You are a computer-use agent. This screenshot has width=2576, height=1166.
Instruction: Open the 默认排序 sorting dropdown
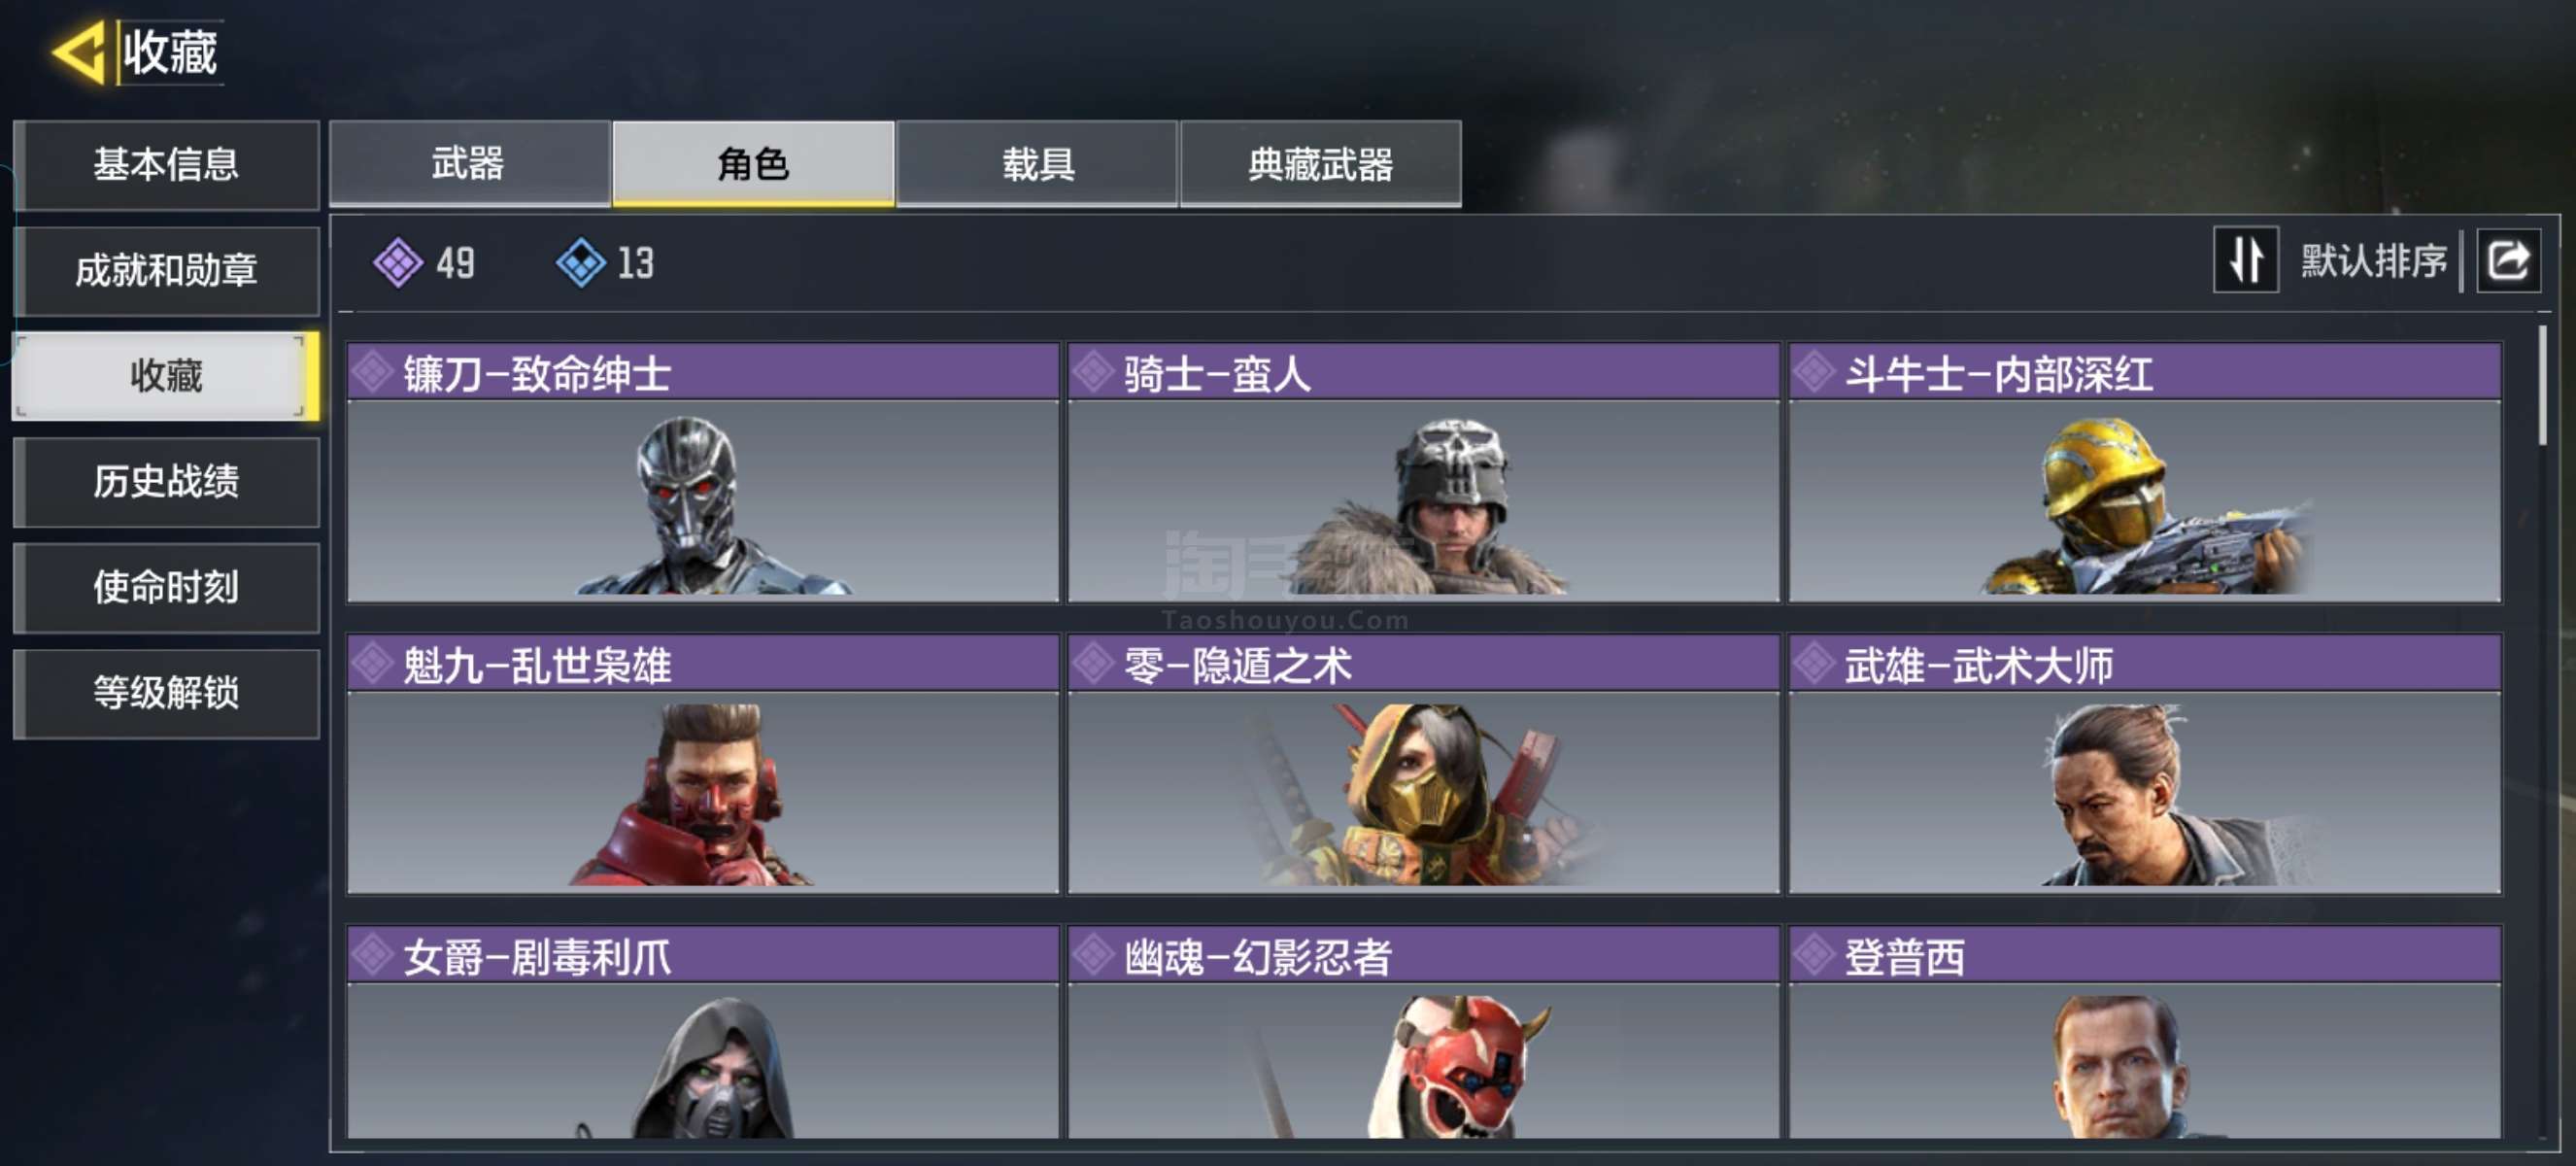[x=2374, y=261]
